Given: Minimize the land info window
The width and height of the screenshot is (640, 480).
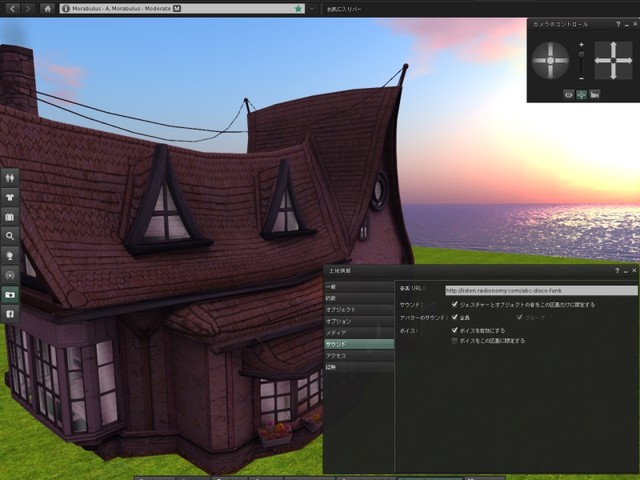Looking at the screenshot, I should coord(626,271).
